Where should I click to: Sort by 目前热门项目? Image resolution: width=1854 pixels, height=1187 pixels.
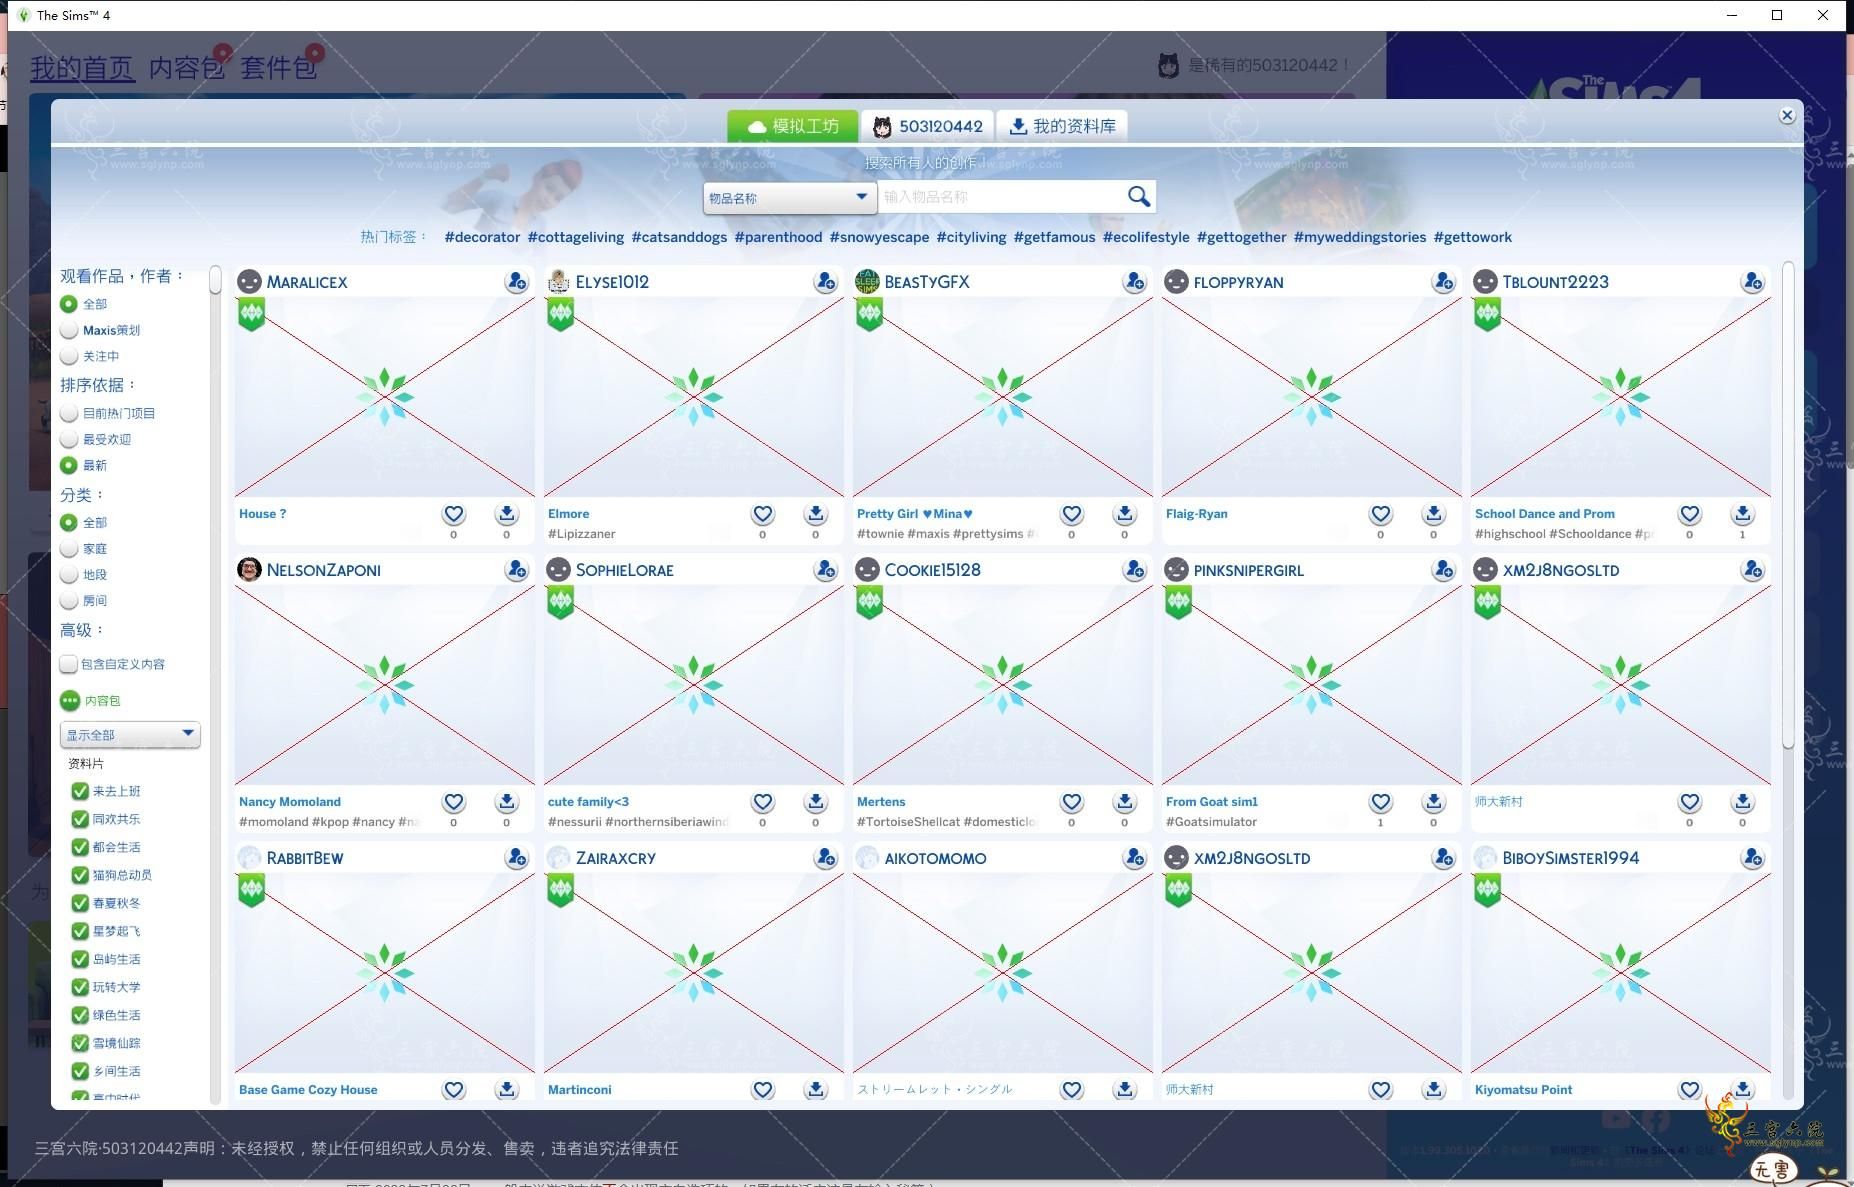69,413
